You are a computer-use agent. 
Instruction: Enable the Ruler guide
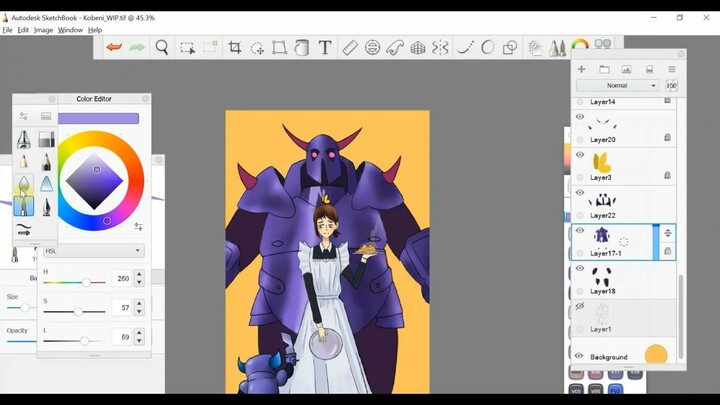pos(350,47)
